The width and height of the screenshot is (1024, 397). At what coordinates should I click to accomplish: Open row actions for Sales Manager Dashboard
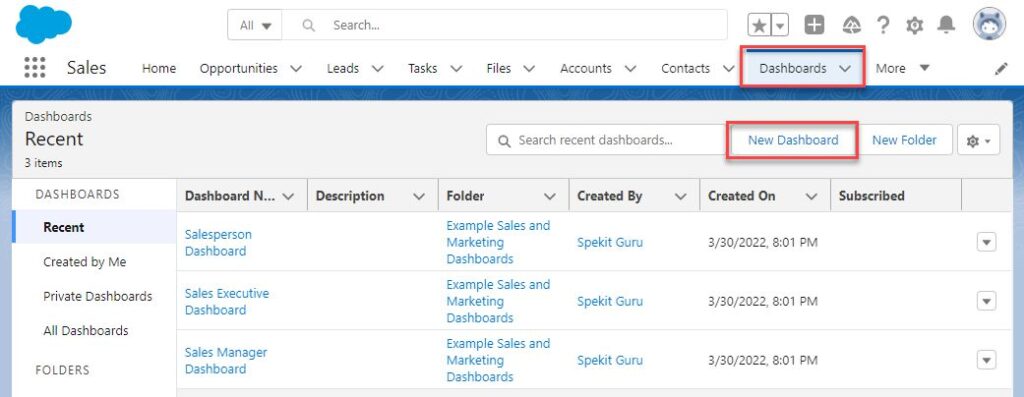coord(986,360)
